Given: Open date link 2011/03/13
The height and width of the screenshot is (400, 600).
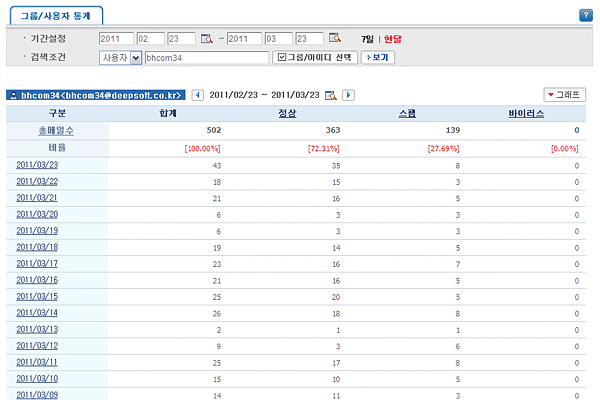Looking at the screenshot, I should pyautogui.click(x=37, y=330).
